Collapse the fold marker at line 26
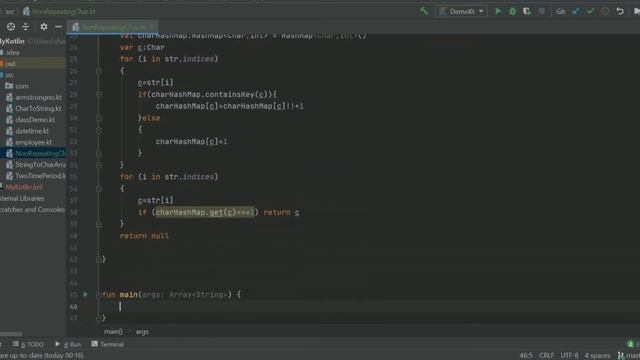The height and width of the screenshot is (360, 640). [99, 71]
